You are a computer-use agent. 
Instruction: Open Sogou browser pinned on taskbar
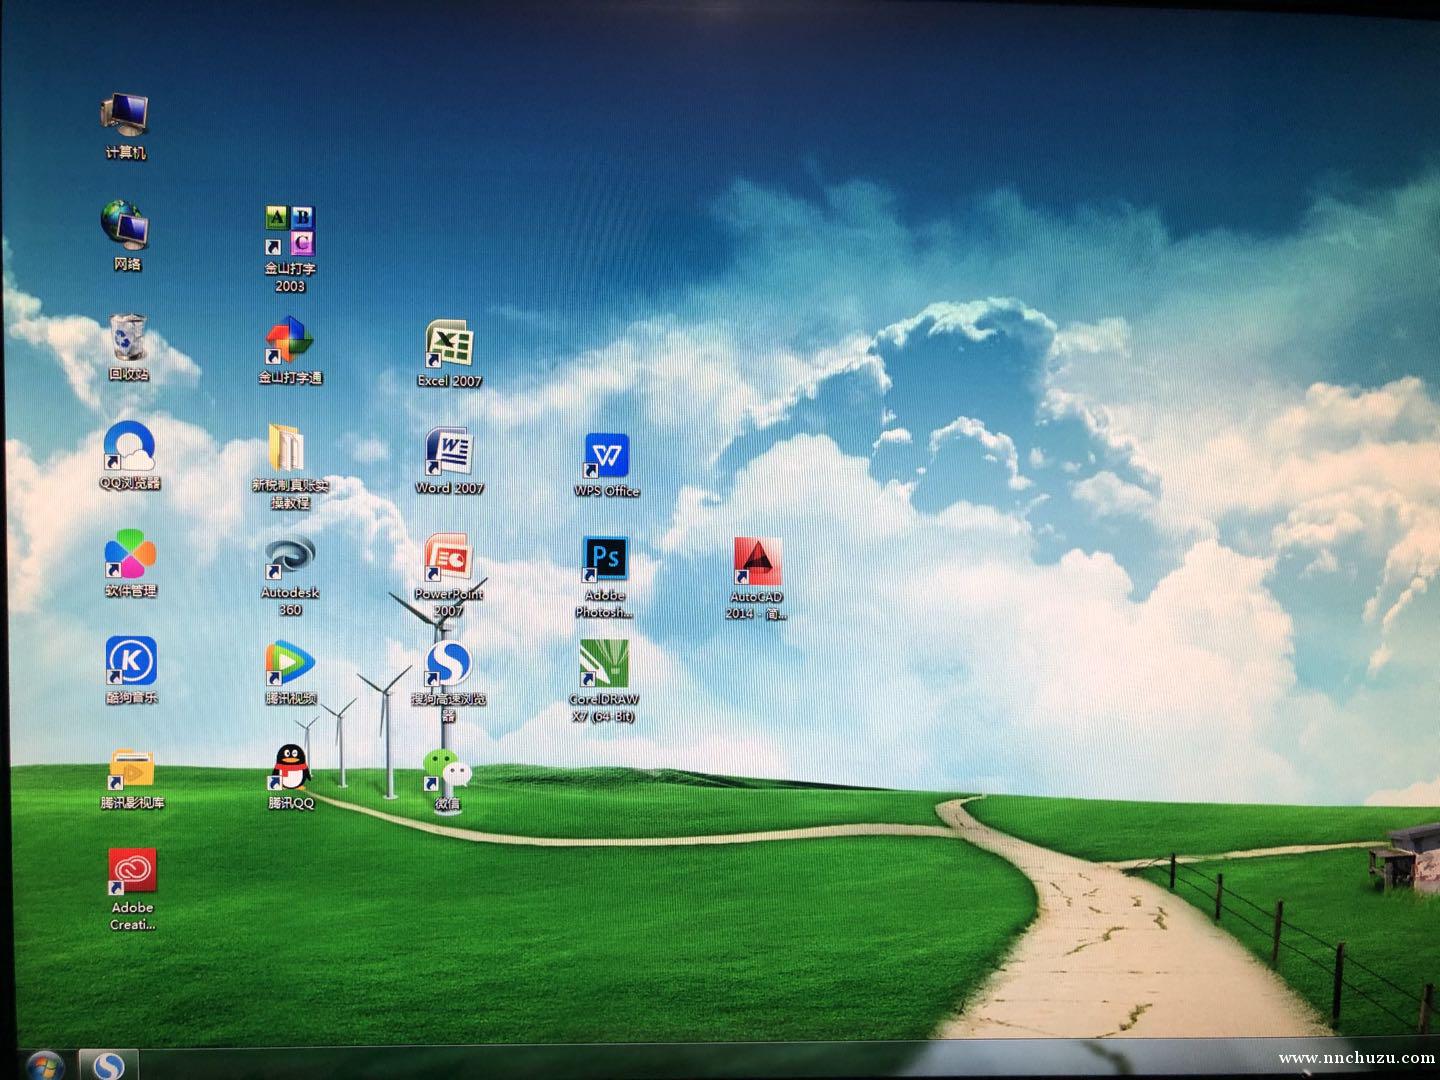(108, 1064)
